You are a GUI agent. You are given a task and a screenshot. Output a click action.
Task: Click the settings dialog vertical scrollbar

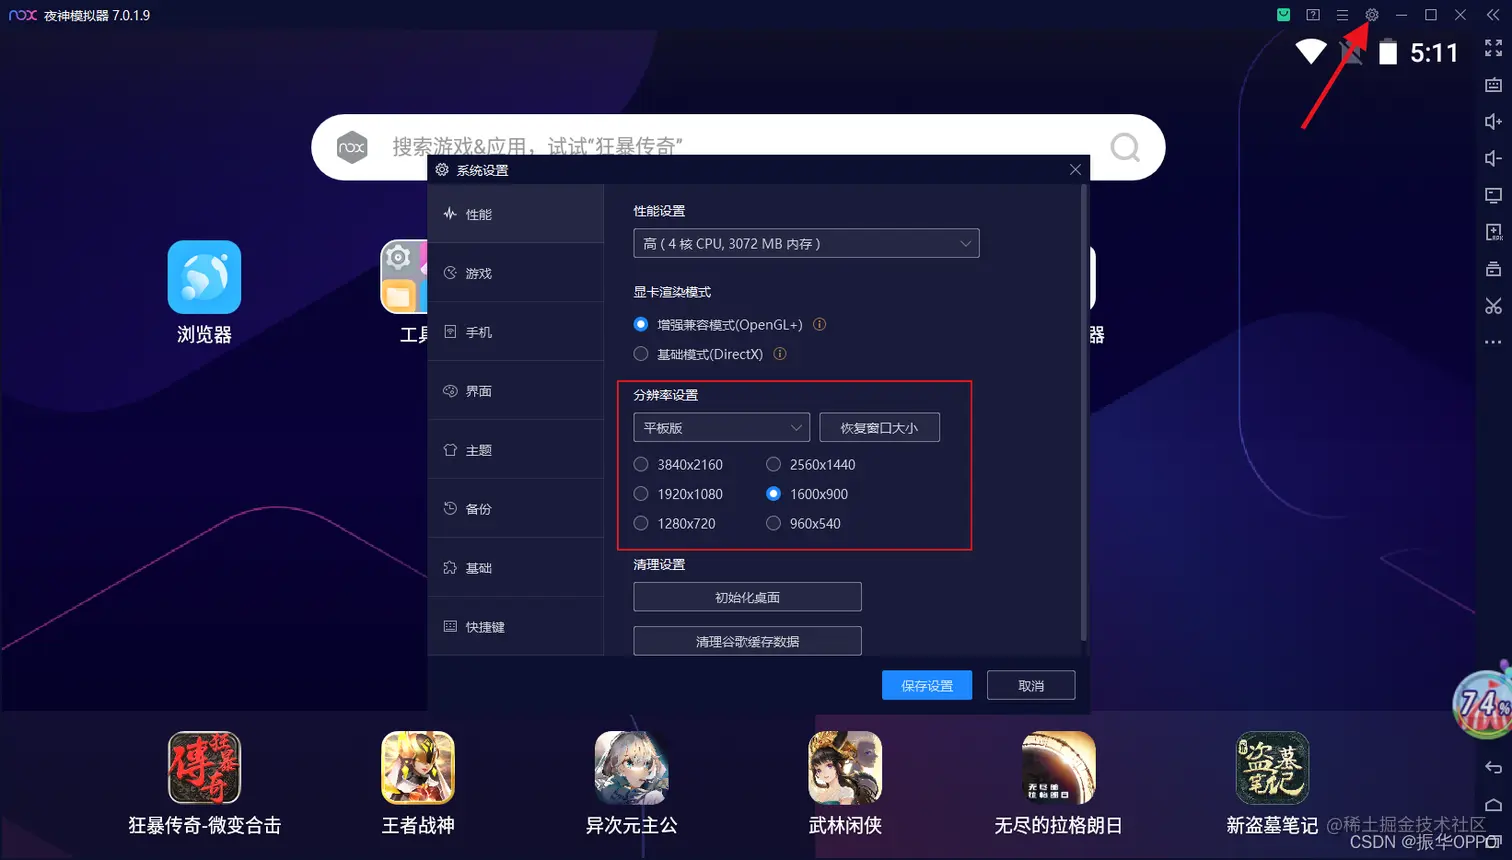point(1084,412)
